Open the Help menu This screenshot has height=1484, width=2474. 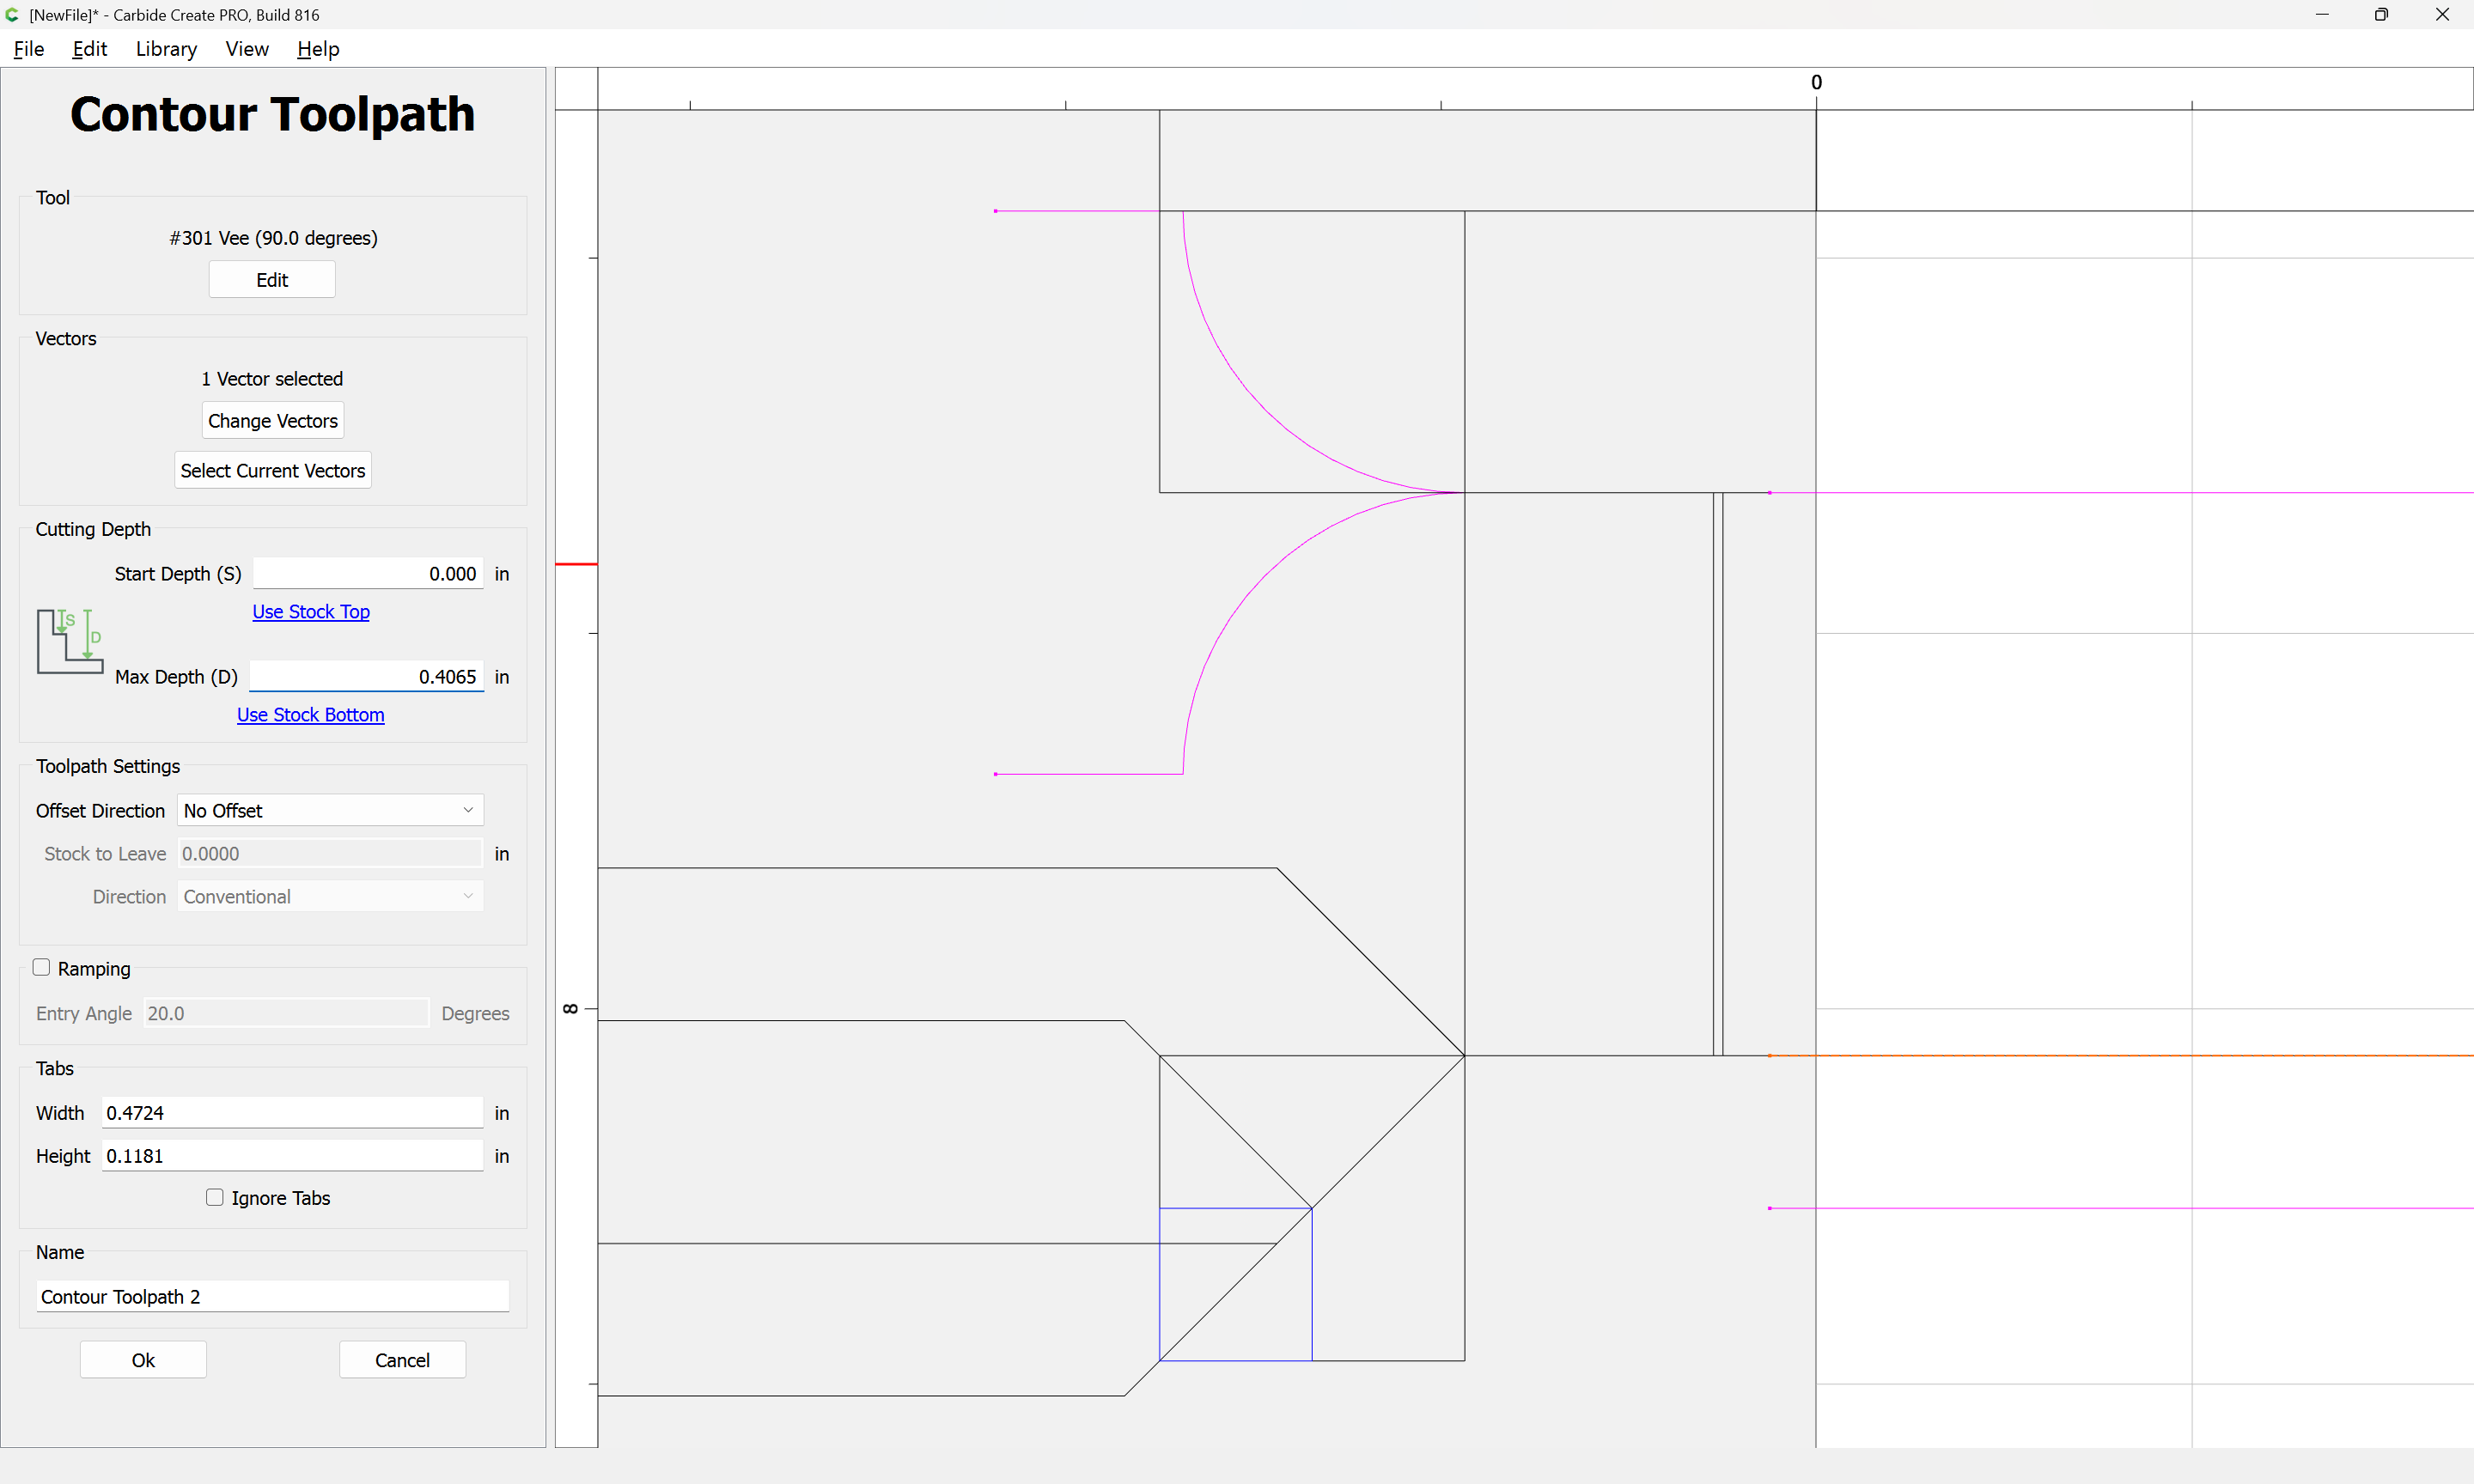click(318, 49)
